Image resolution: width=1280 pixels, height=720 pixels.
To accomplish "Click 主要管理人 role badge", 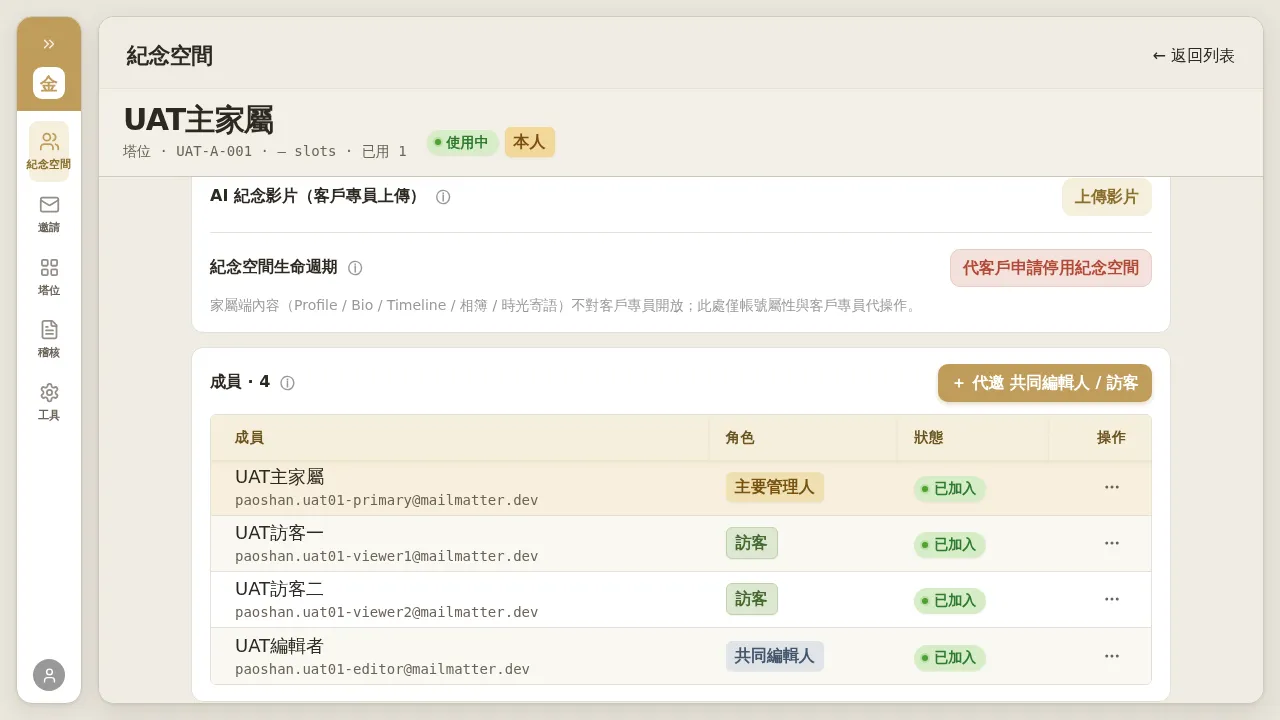I will click(775, 487).
